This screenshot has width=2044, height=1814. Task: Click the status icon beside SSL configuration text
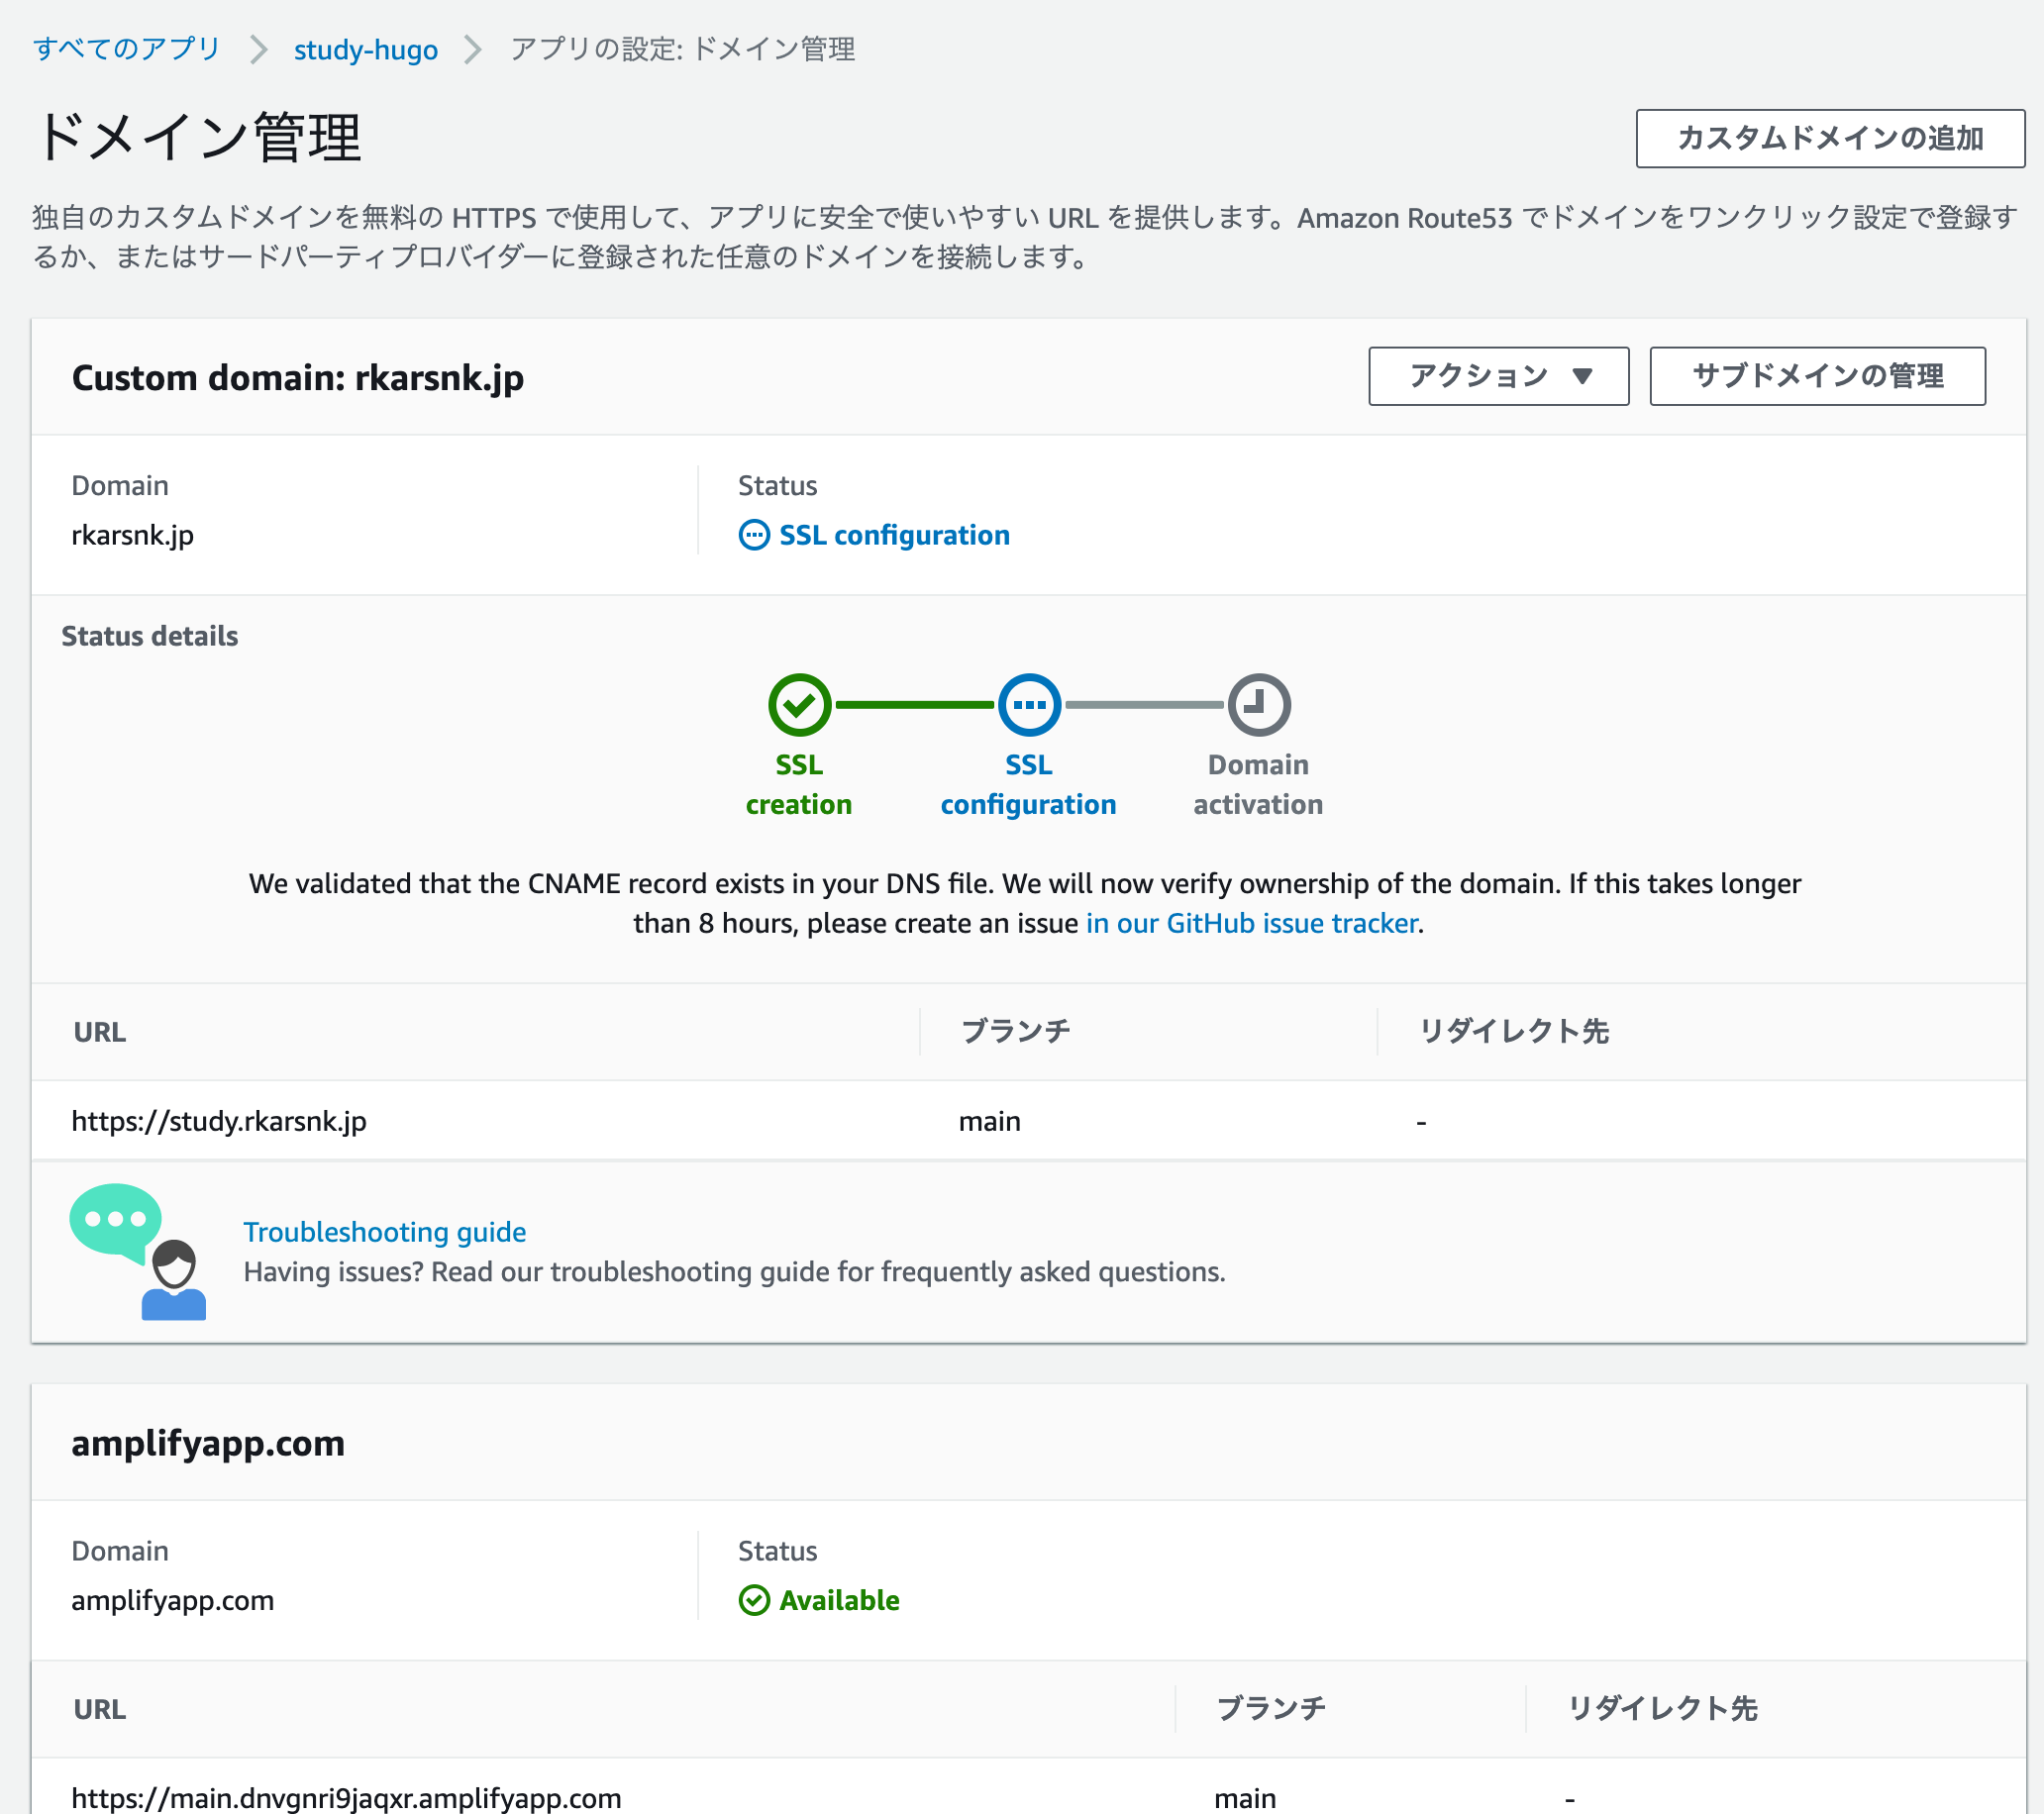(754, 535)
